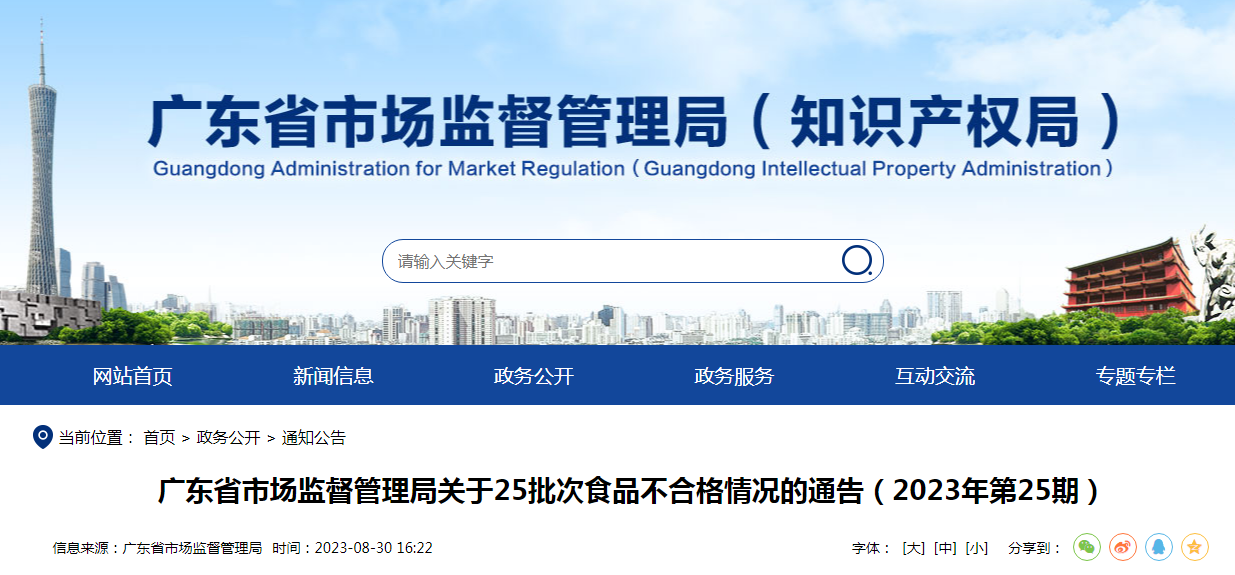Click the article headline about 25批次食品
The image size is (1235, 575).
(x=629, y=491)
